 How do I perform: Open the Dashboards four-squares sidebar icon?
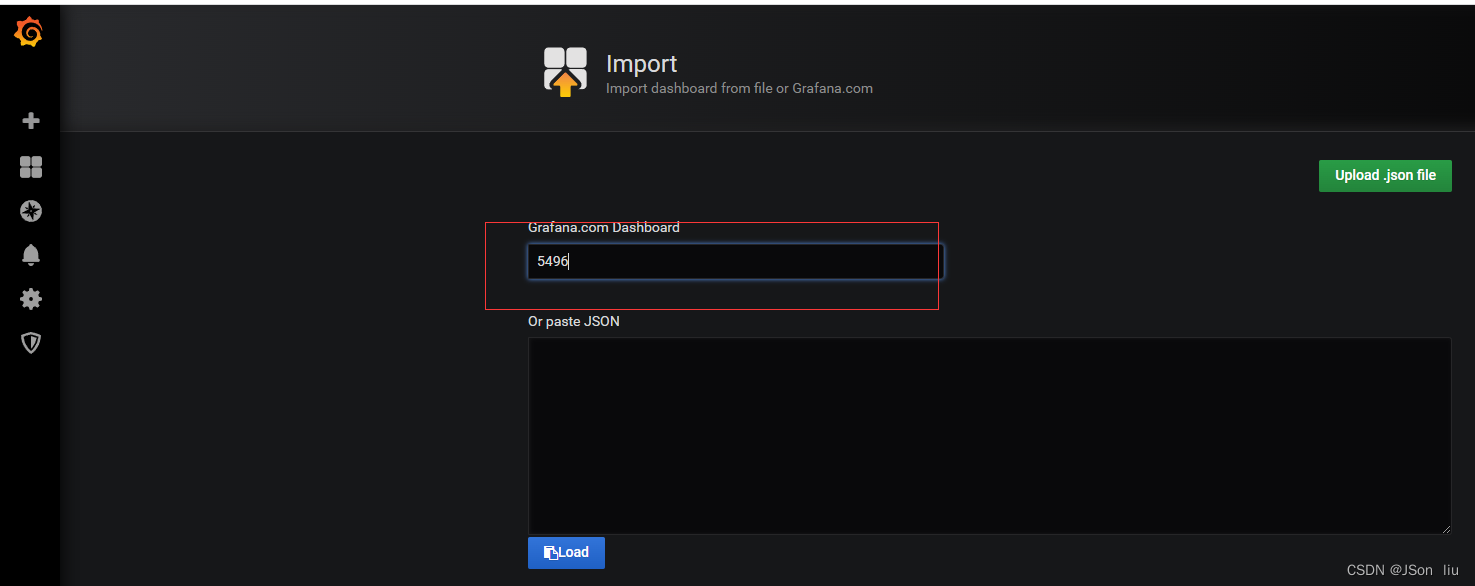(x=31, y=167)
